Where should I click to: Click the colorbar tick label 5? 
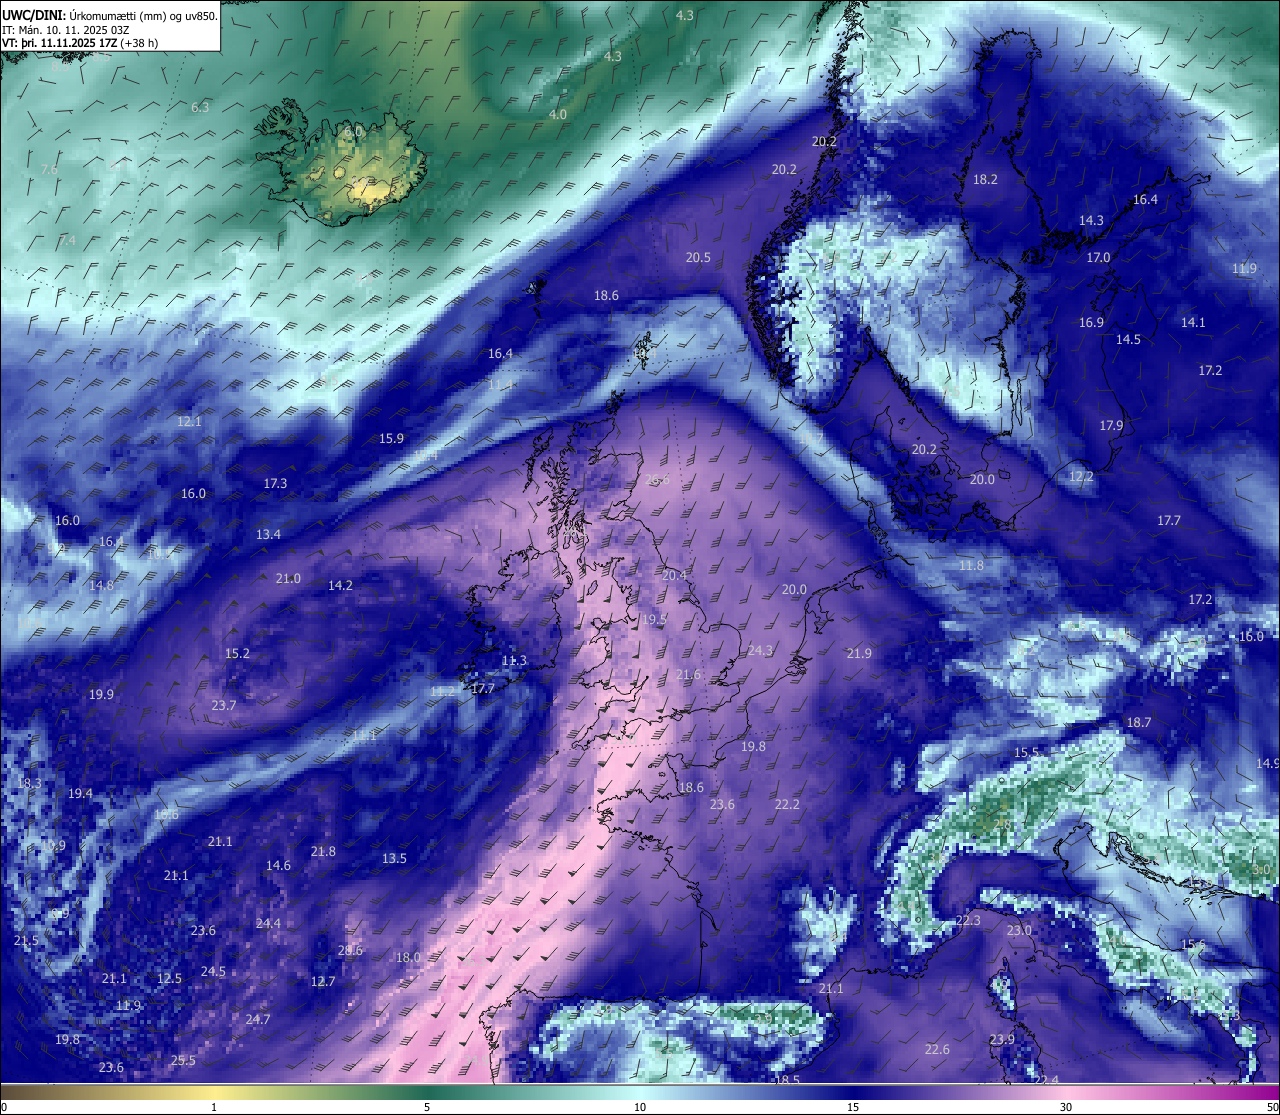coord(427,1107)
